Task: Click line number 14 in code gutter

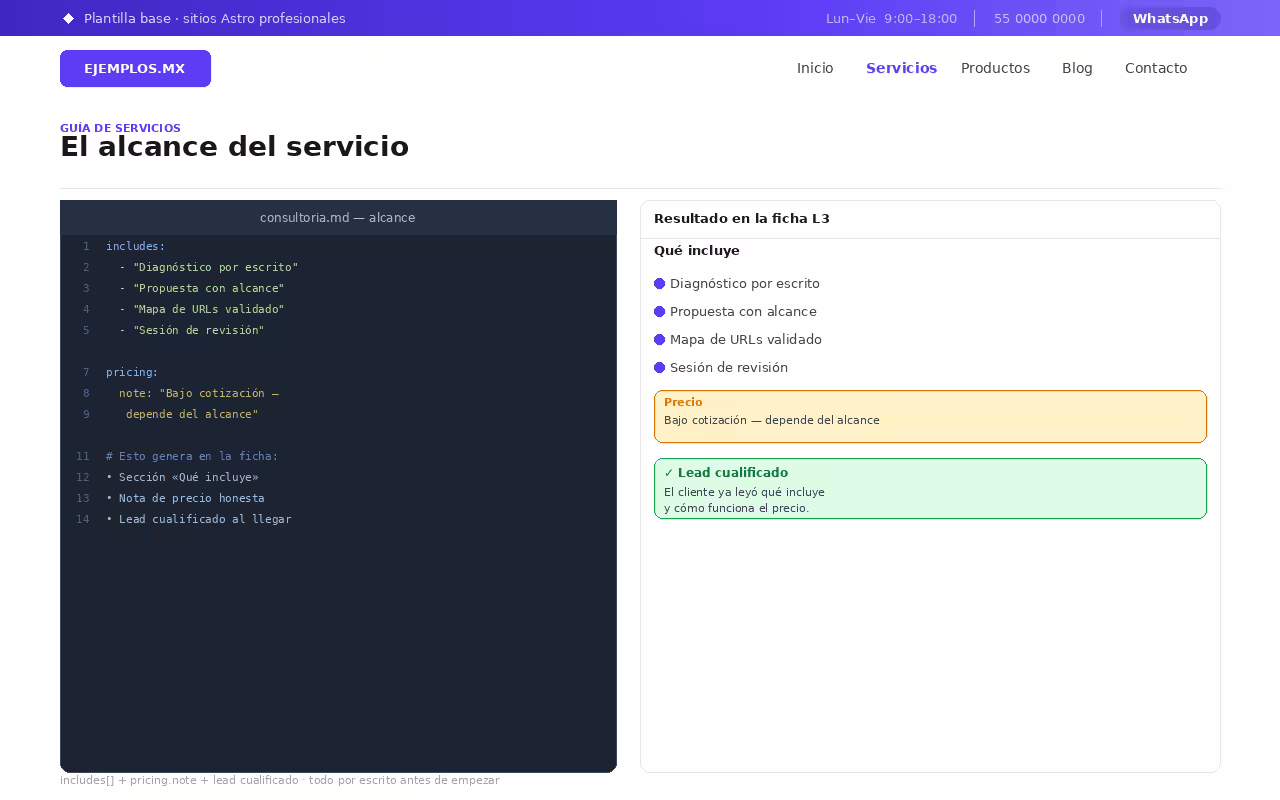Action: click(x=83, y=519)
